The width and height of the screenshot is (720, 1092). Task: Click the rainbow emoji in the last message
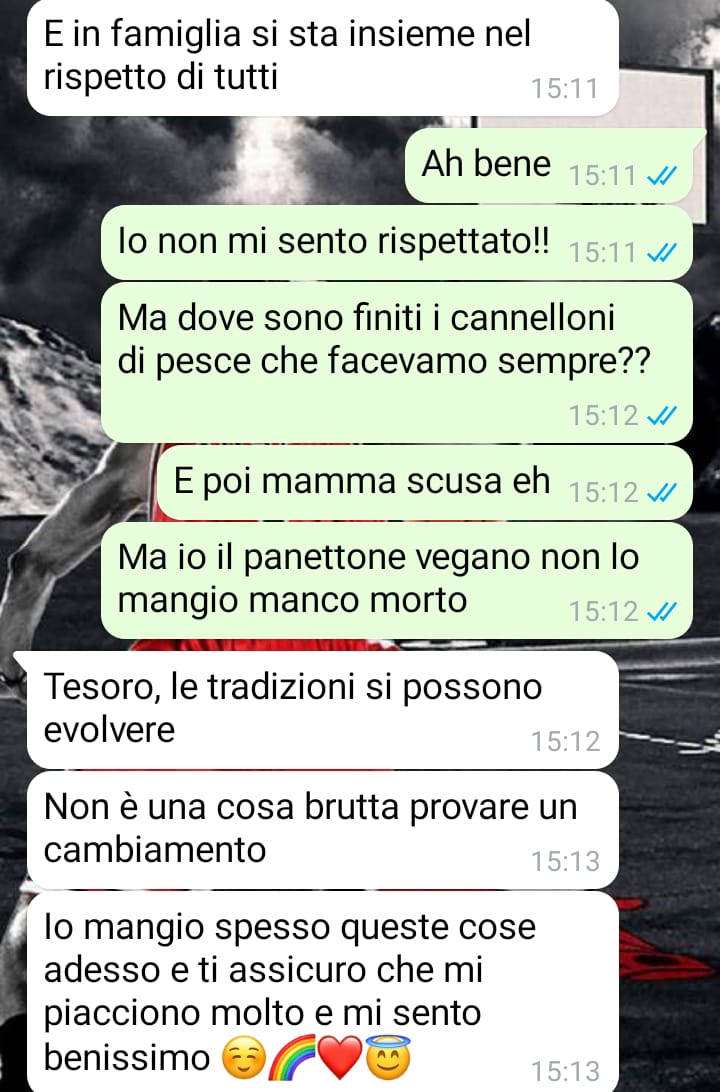pos(292,1059)
